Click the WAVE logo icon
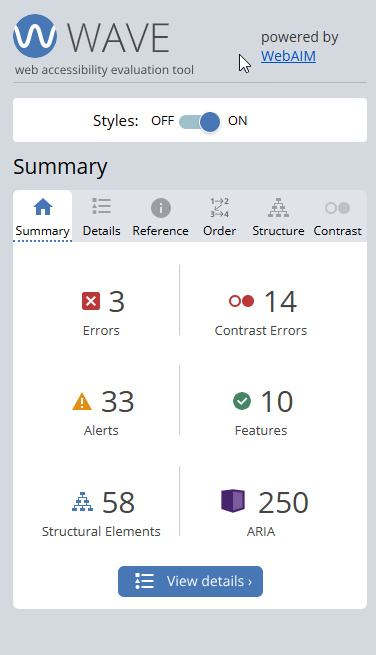376x655 pixels. click(x=35, y=36)
